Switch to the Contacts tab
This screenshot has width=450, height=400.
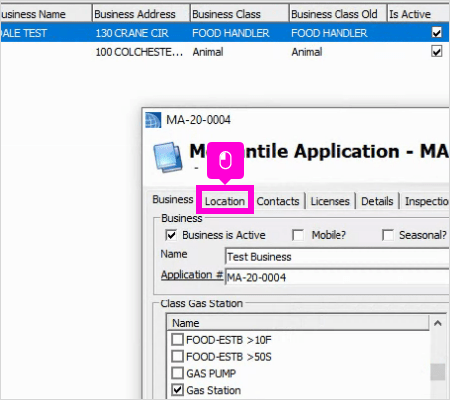point(278,201)
